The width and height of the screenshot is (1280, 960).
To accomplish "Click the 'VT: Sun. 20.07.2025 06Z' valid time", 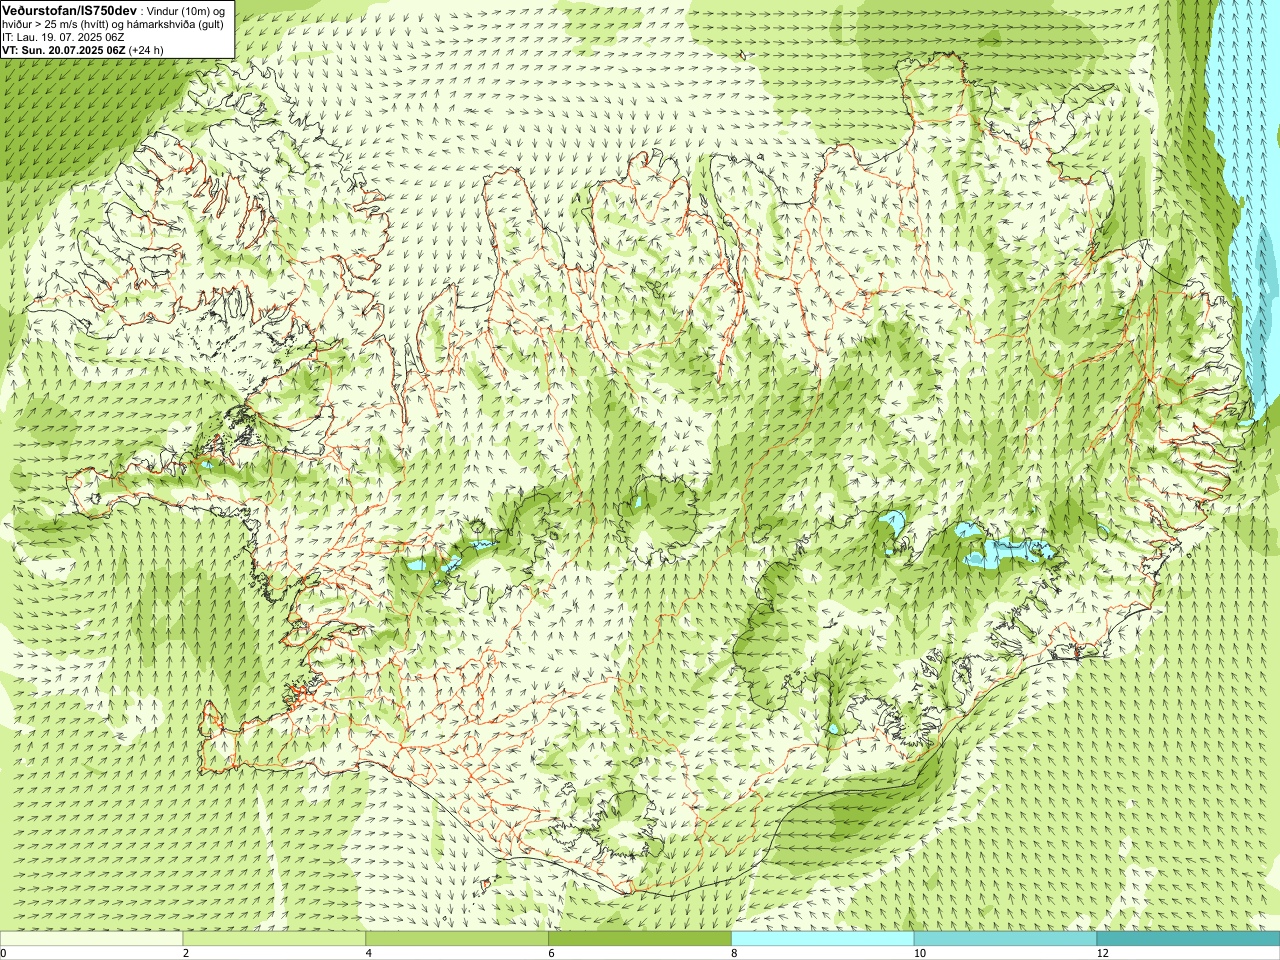I will tap(63, 50).
